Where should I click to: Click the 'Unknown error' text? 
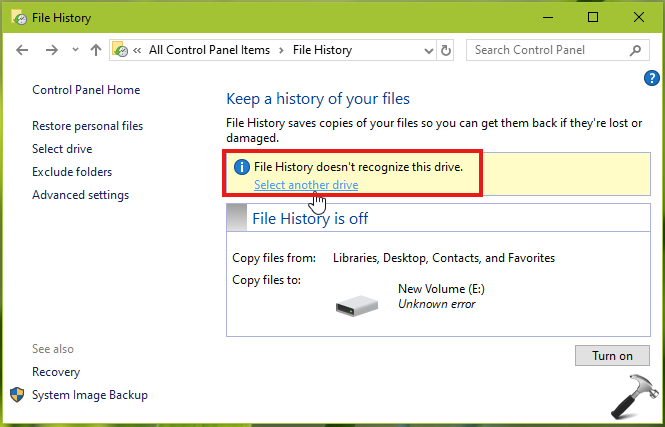436,304
